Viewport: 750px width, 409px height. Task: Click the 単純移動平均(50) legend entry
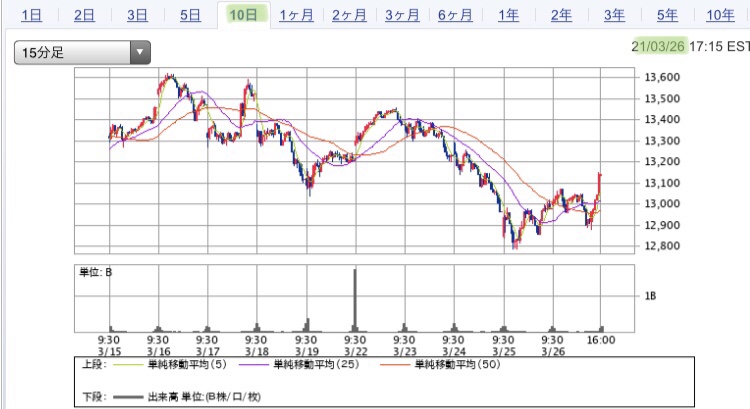pos(457,365)
